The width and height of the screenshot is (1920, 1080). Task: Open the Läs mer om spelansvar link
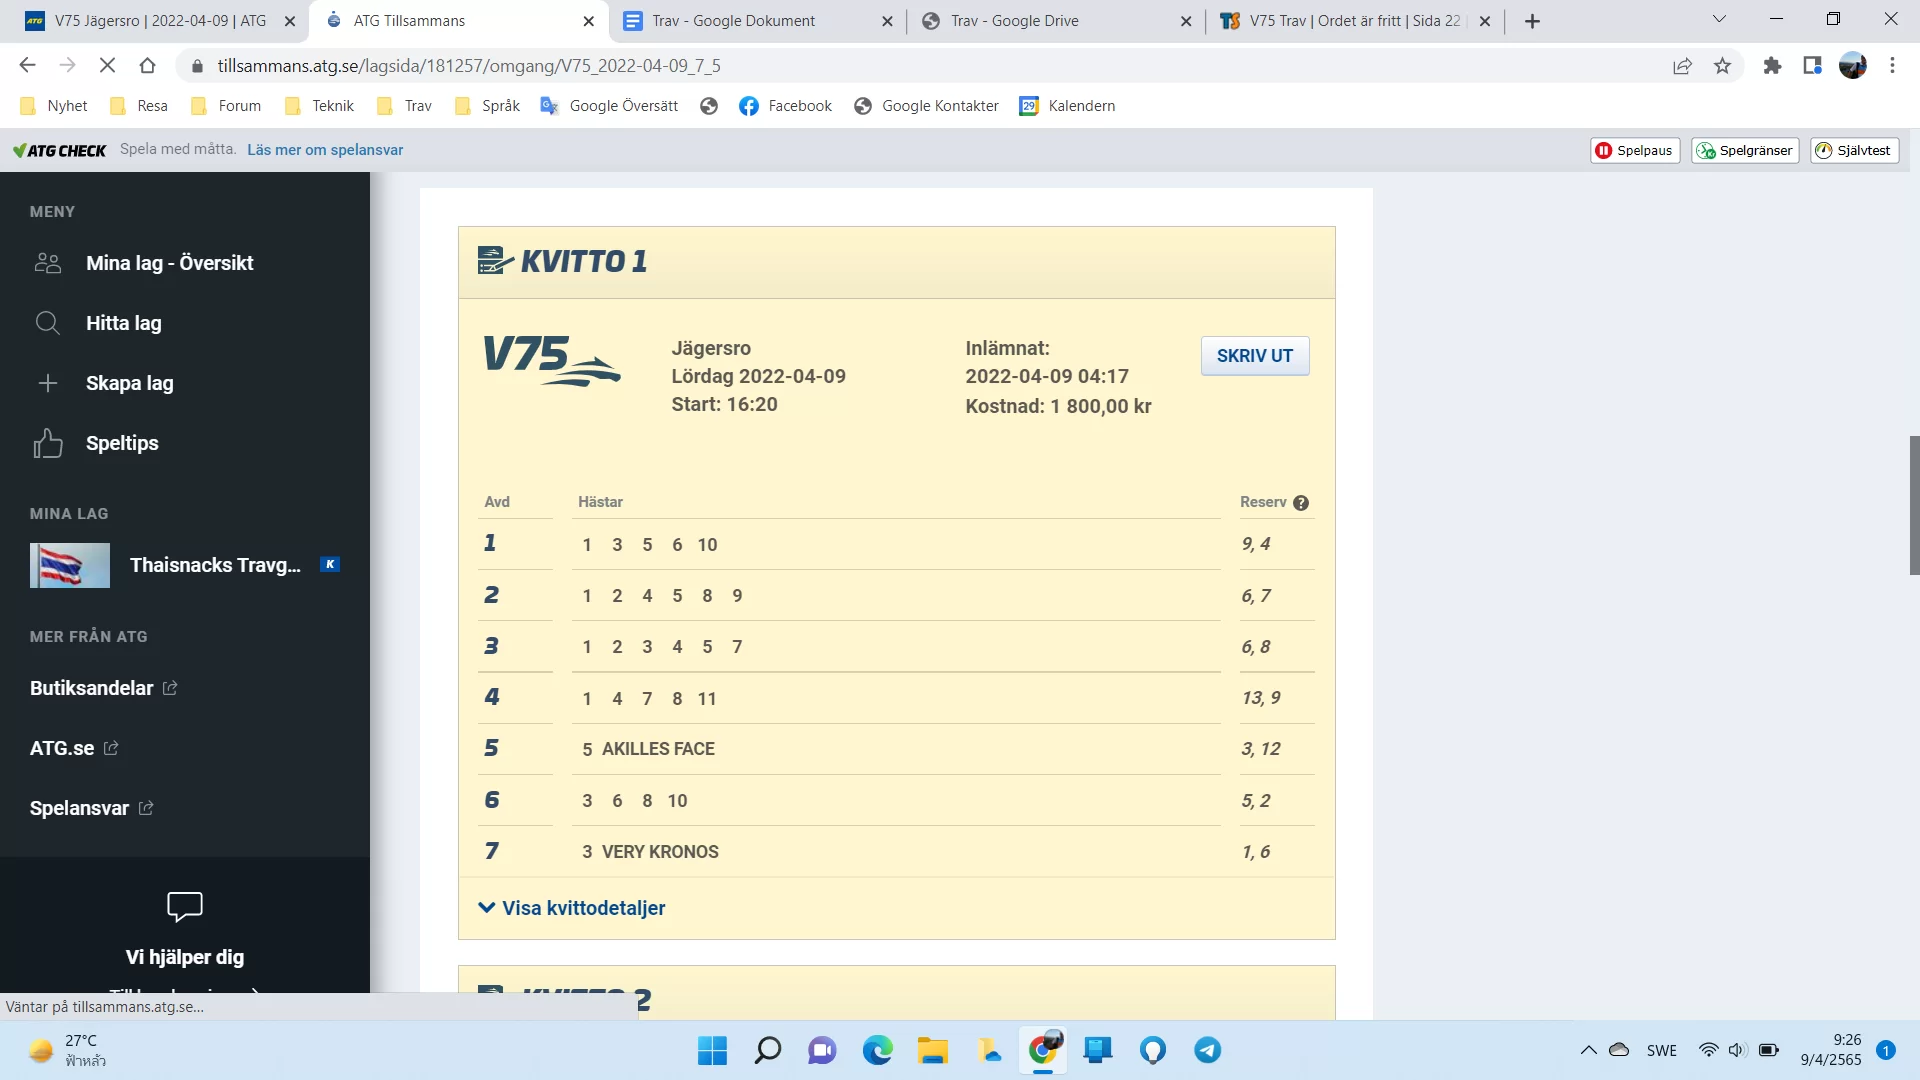pyautogui.click(x=324, y=149)
